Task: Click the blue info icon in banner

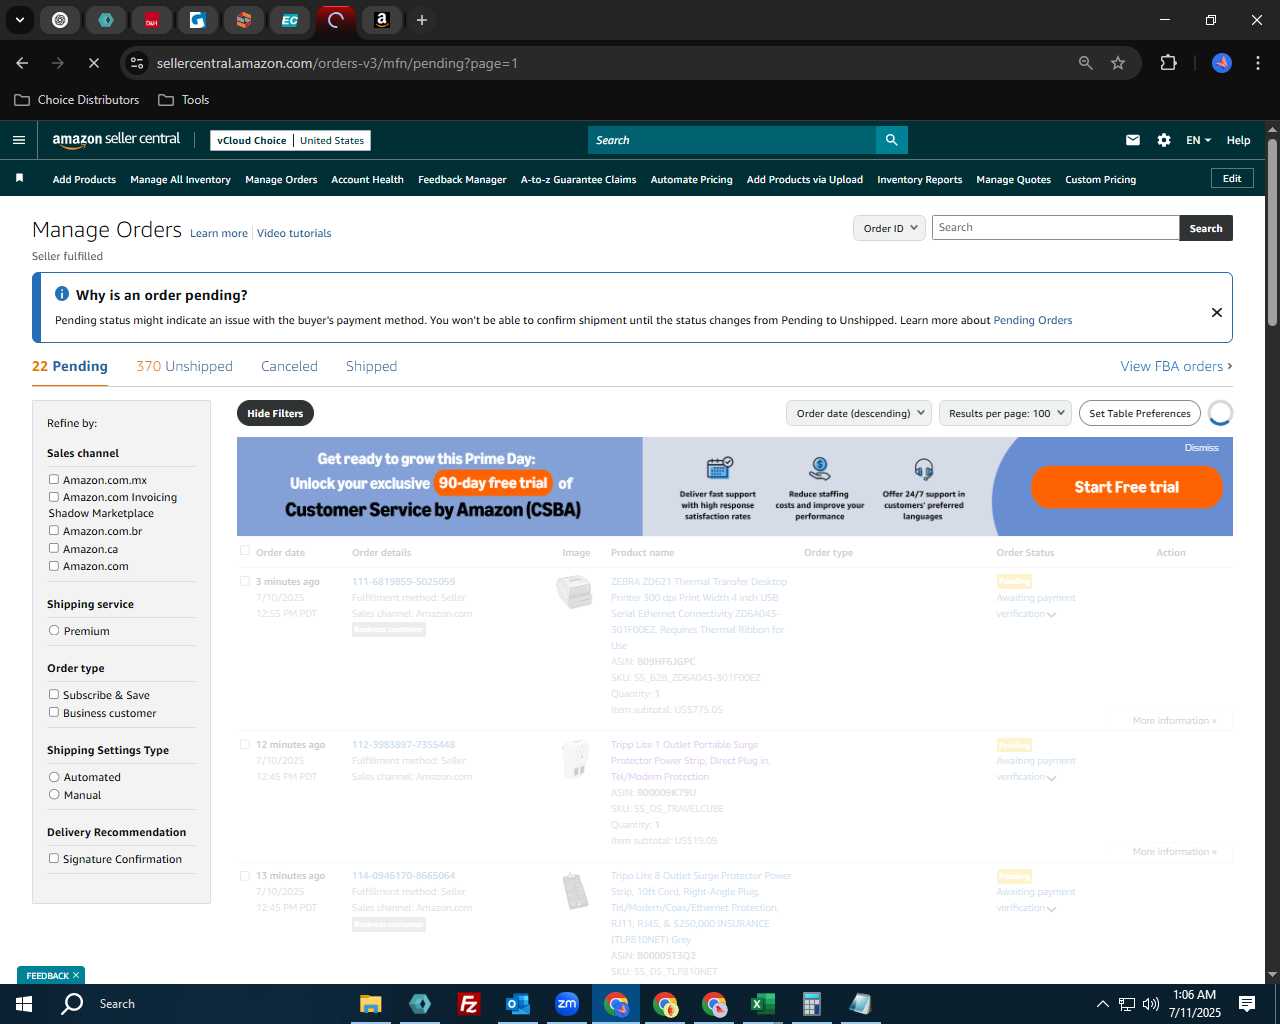Action: pos(62,294)
